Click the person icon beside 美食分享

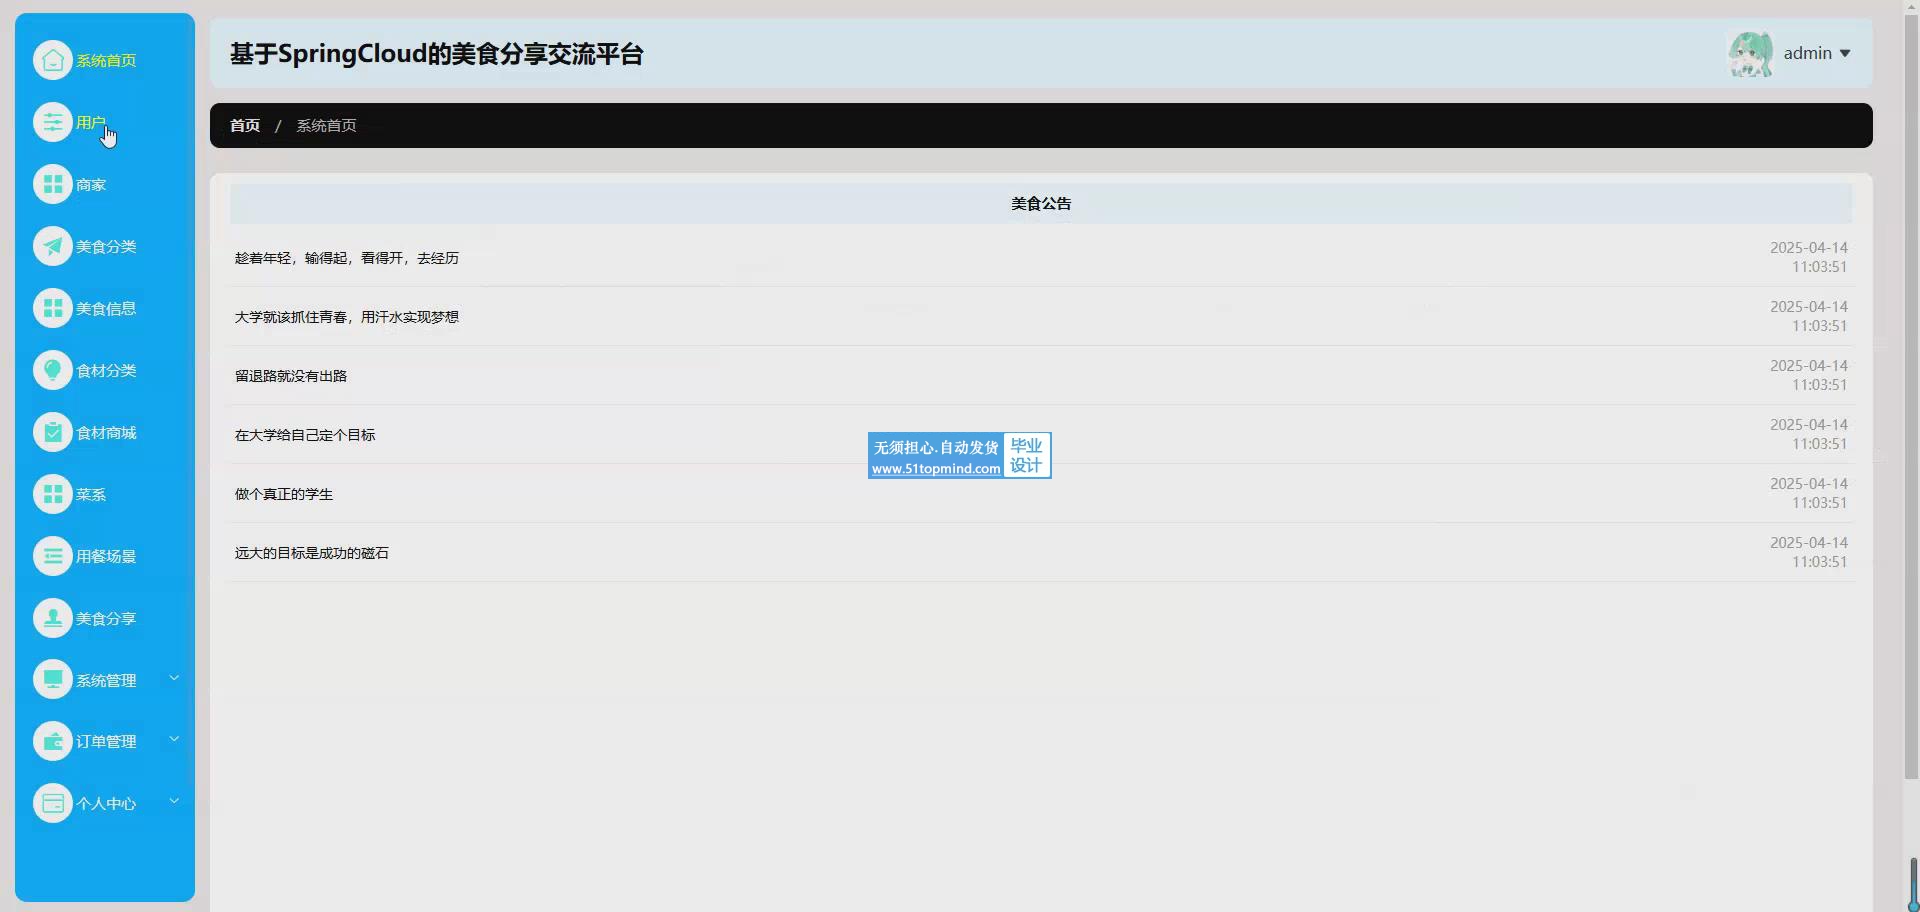pos(52,618)
